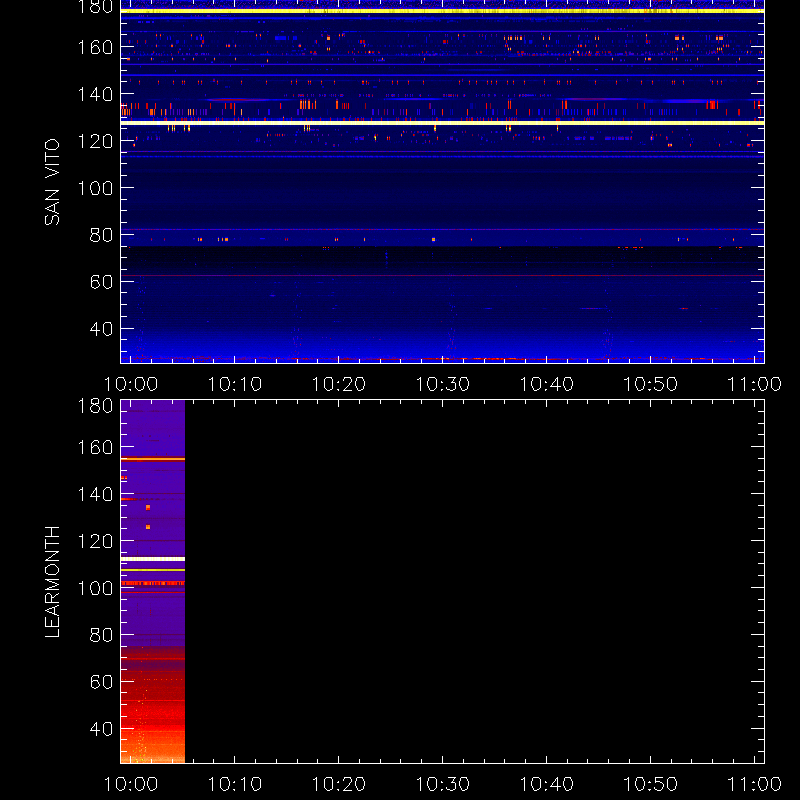
Task: Select the 160 label on San Vito axis
Action: 95,47
